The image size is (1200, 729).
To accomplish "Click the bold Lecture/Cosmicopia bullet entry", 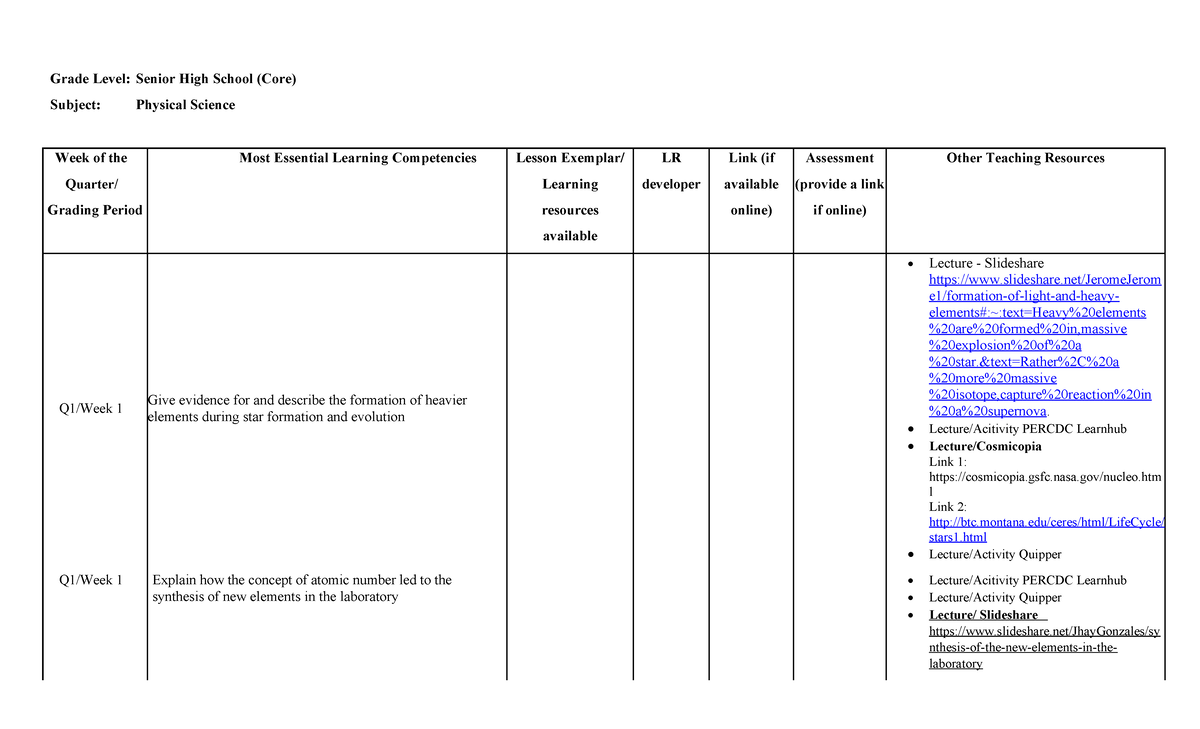I will (x=985, y=447).
